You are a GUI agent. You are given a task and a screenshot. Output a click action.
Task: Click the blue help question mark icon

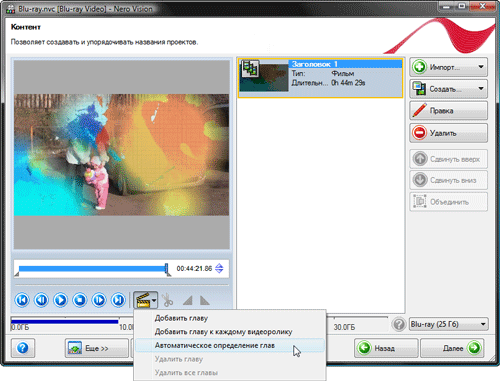23,348
